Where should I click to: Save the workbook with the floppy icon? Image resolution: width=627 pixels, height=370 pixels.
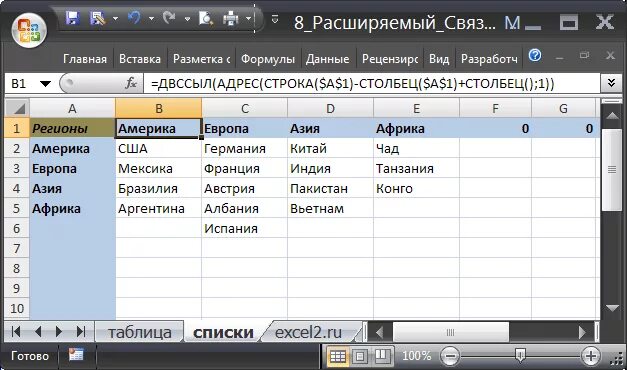[72, 18]
